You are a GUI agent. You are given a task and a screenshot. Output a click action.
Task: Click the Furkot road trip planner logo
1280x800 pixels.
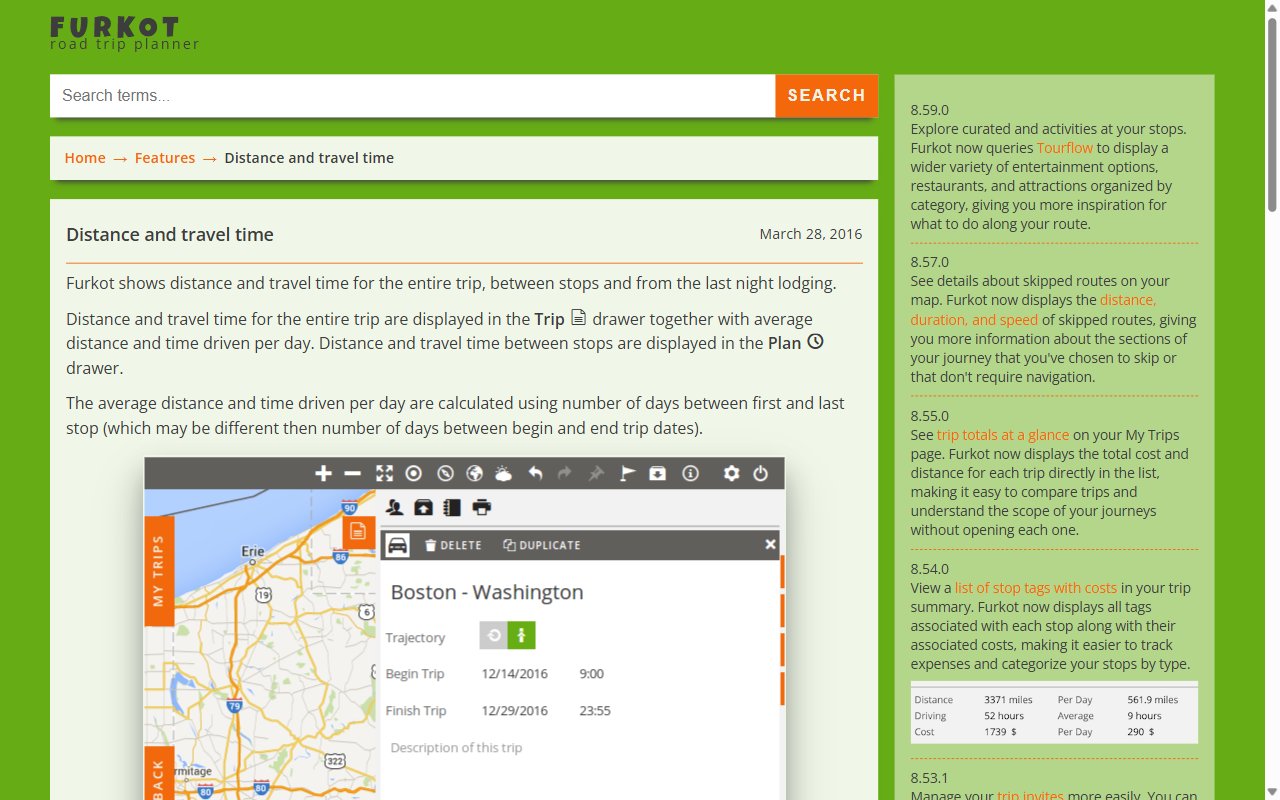coord(125,33)
